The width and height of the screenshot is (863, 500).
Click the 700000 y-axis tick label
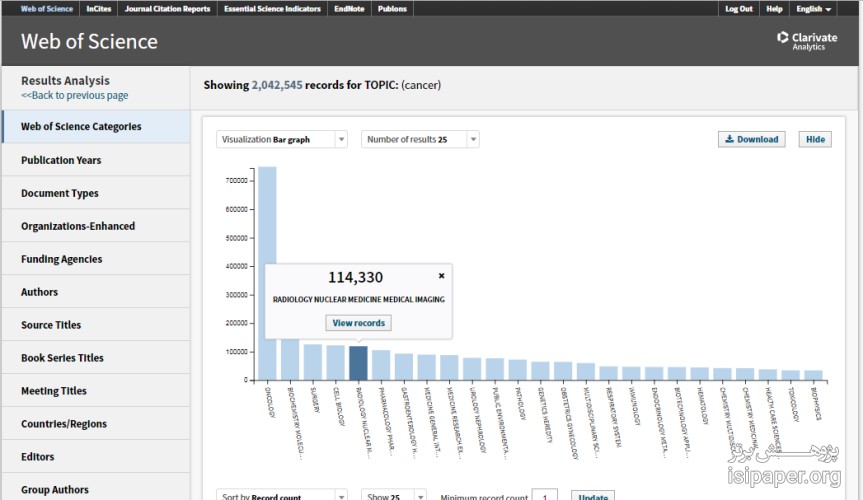point(237,181)
